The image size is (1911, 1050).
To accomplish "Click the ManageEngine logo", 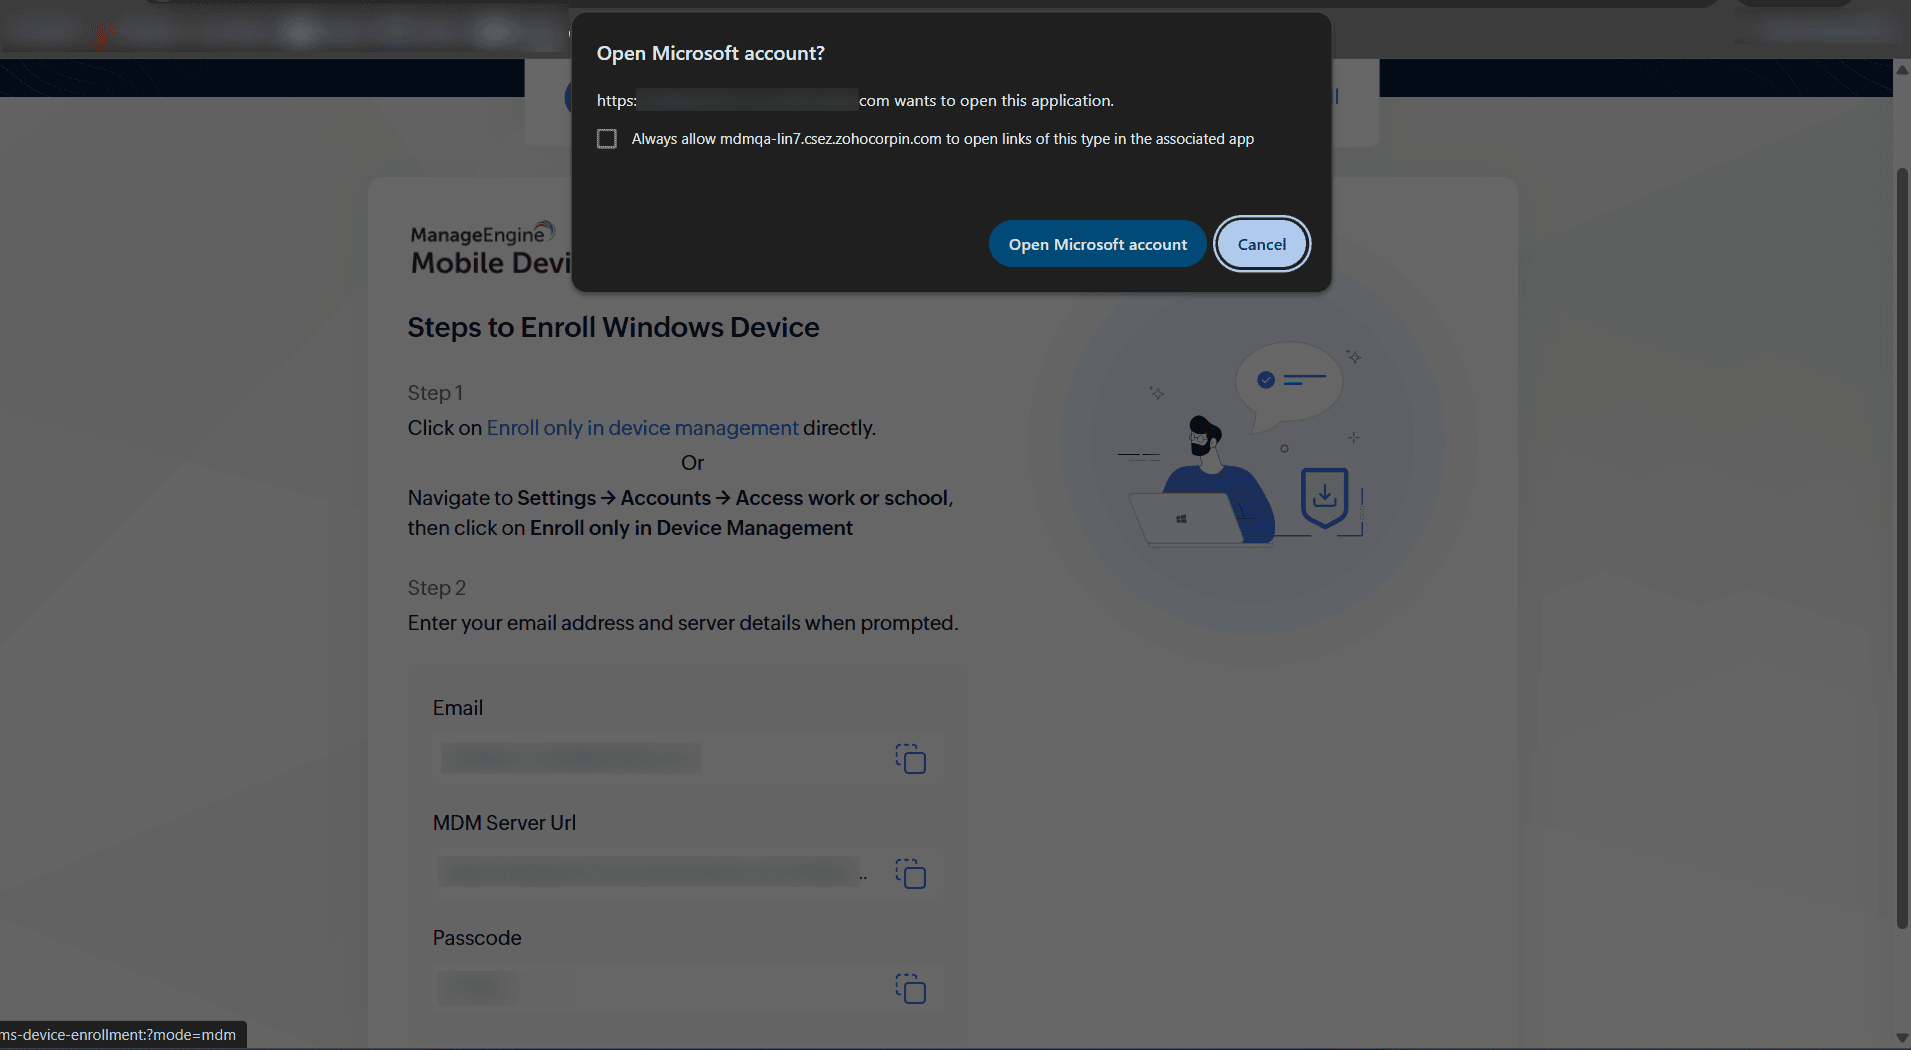I will tap(490, 248).
